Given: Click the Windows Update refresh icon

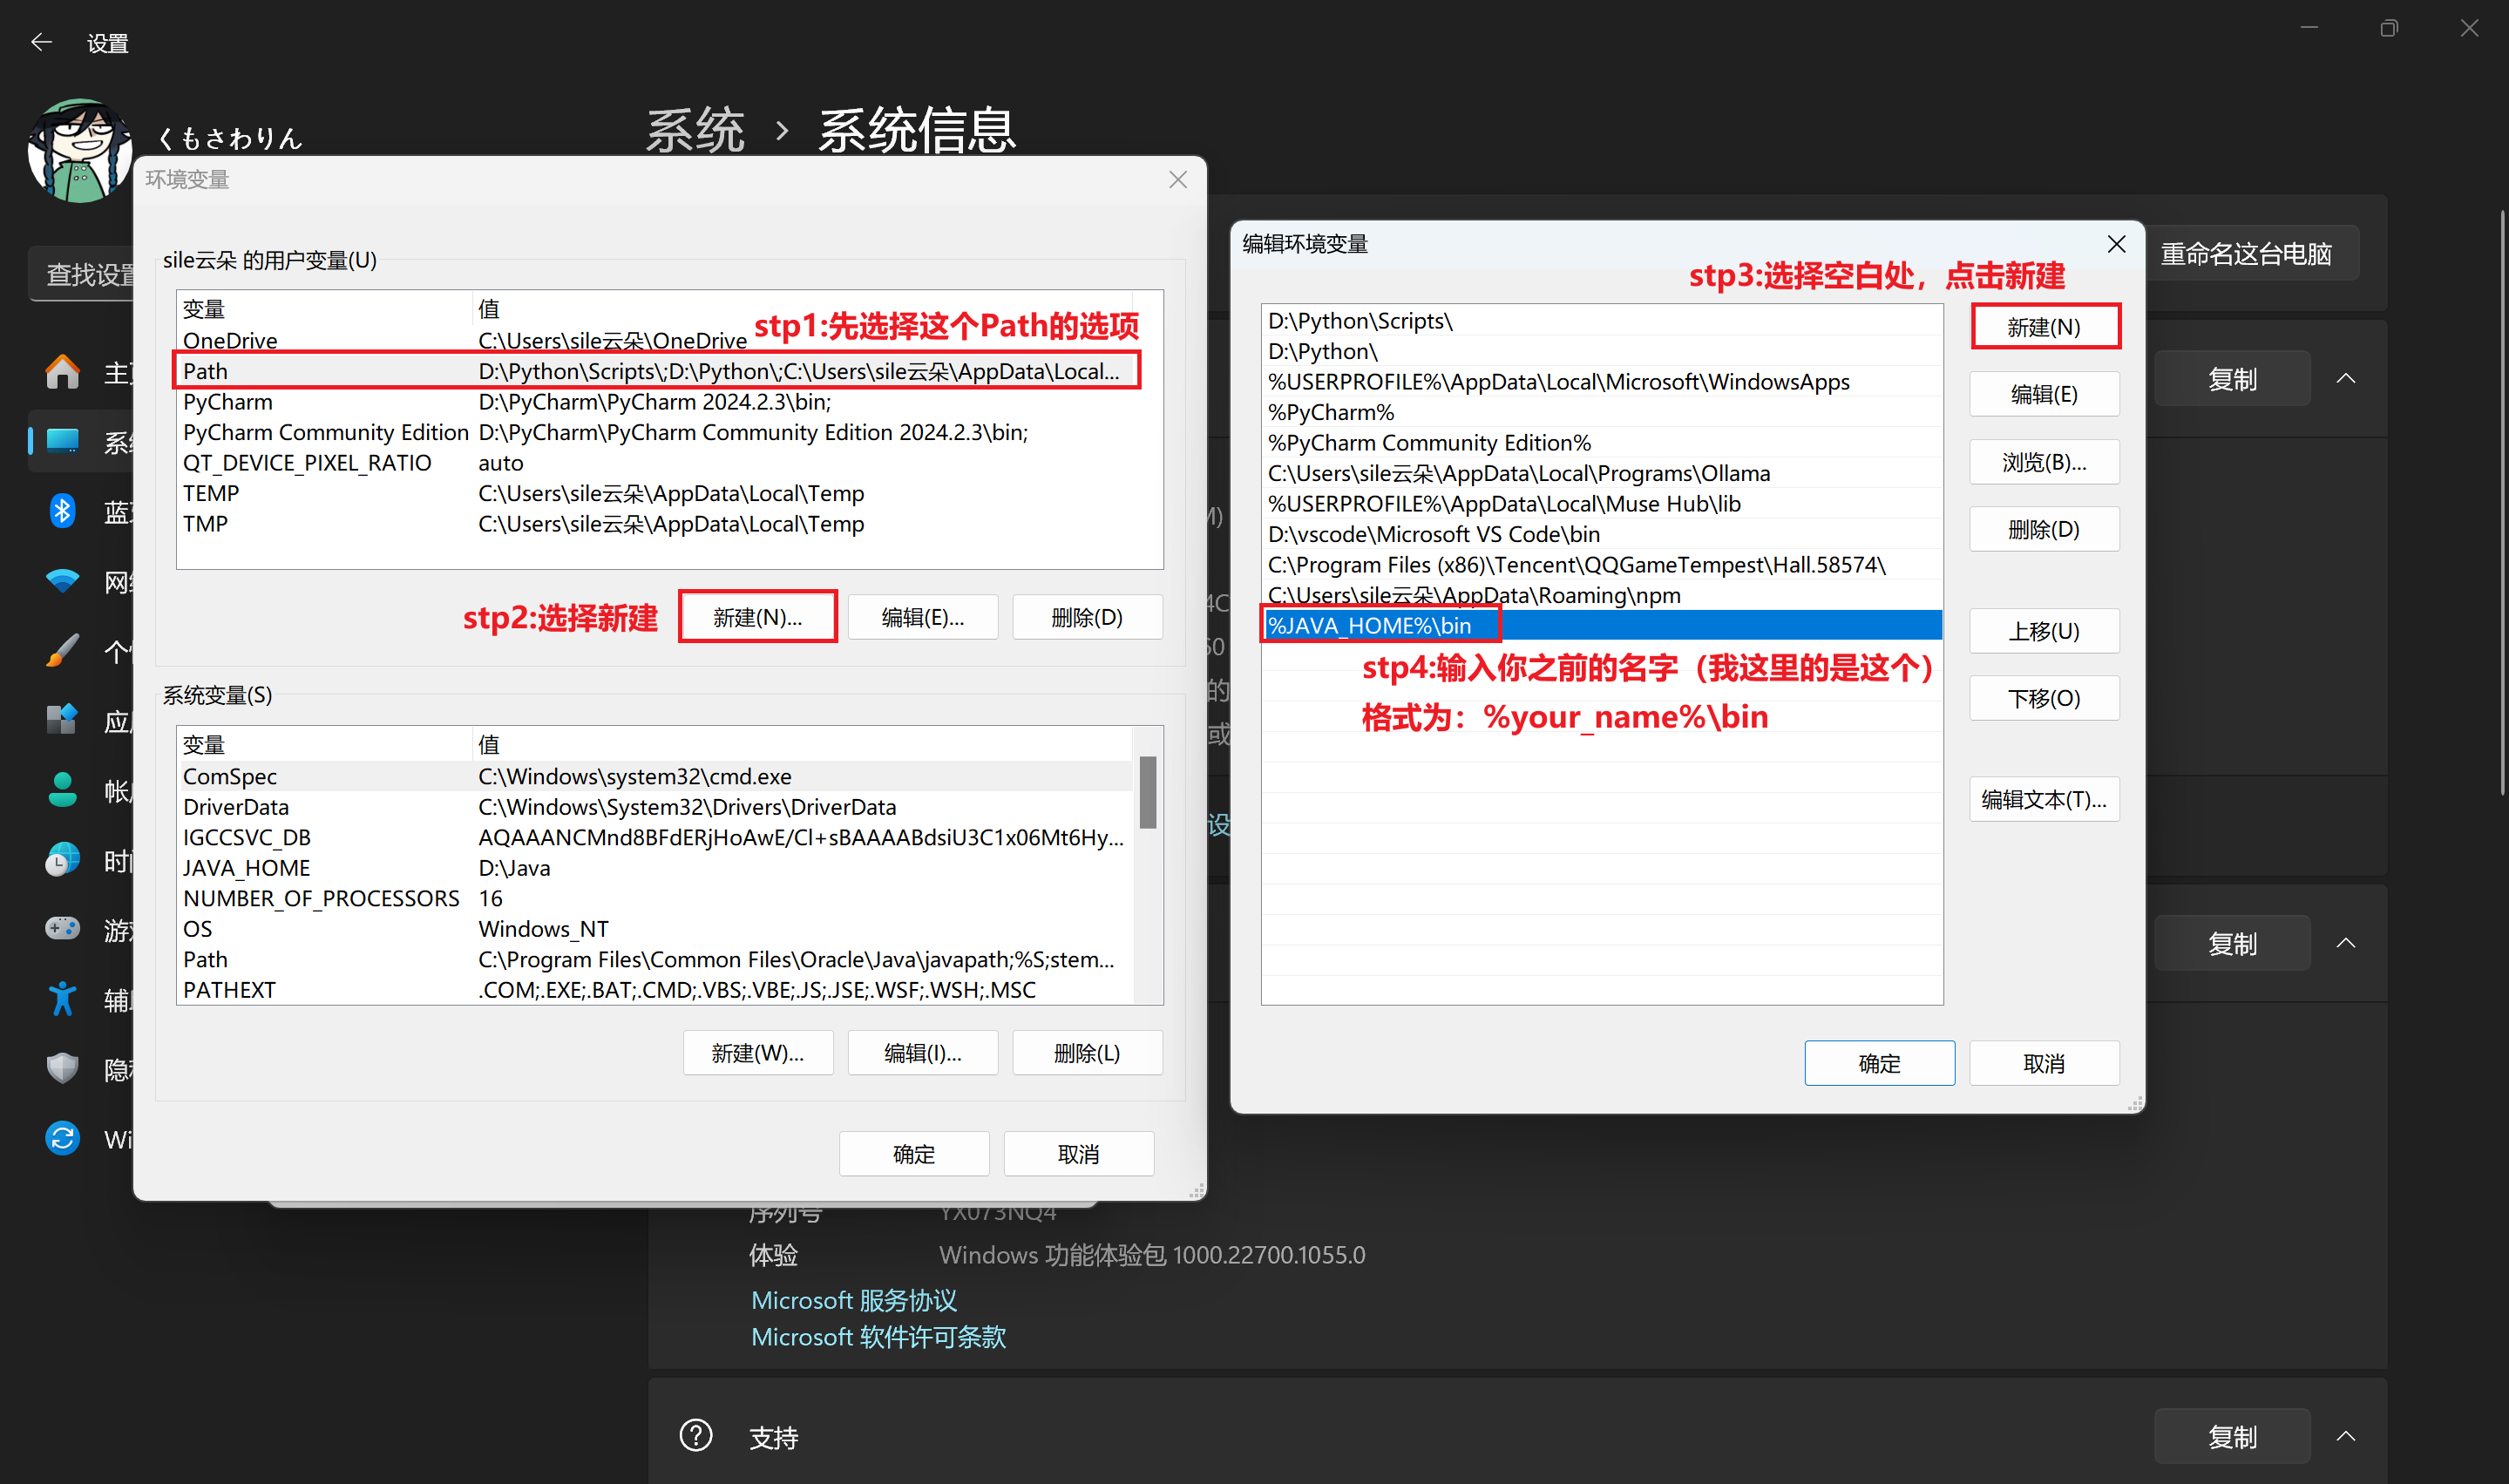Looking at the screenshot, I should click(x=62, y=1138).
